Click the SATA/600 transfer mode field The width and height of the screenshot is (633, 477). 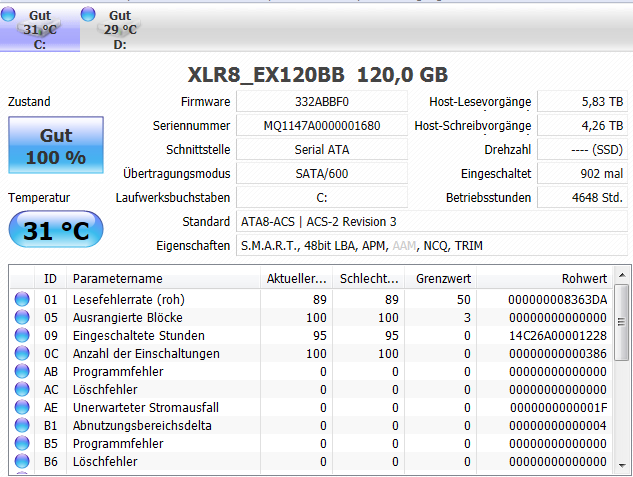click(322, 174)
